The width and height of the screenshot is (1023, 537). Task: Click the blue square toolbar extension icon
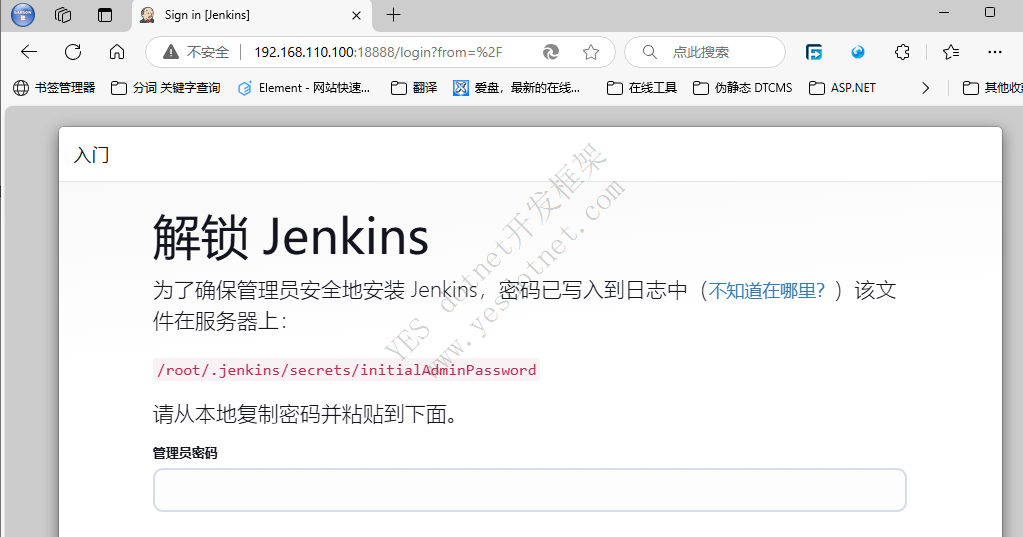(x=814, y=52)
